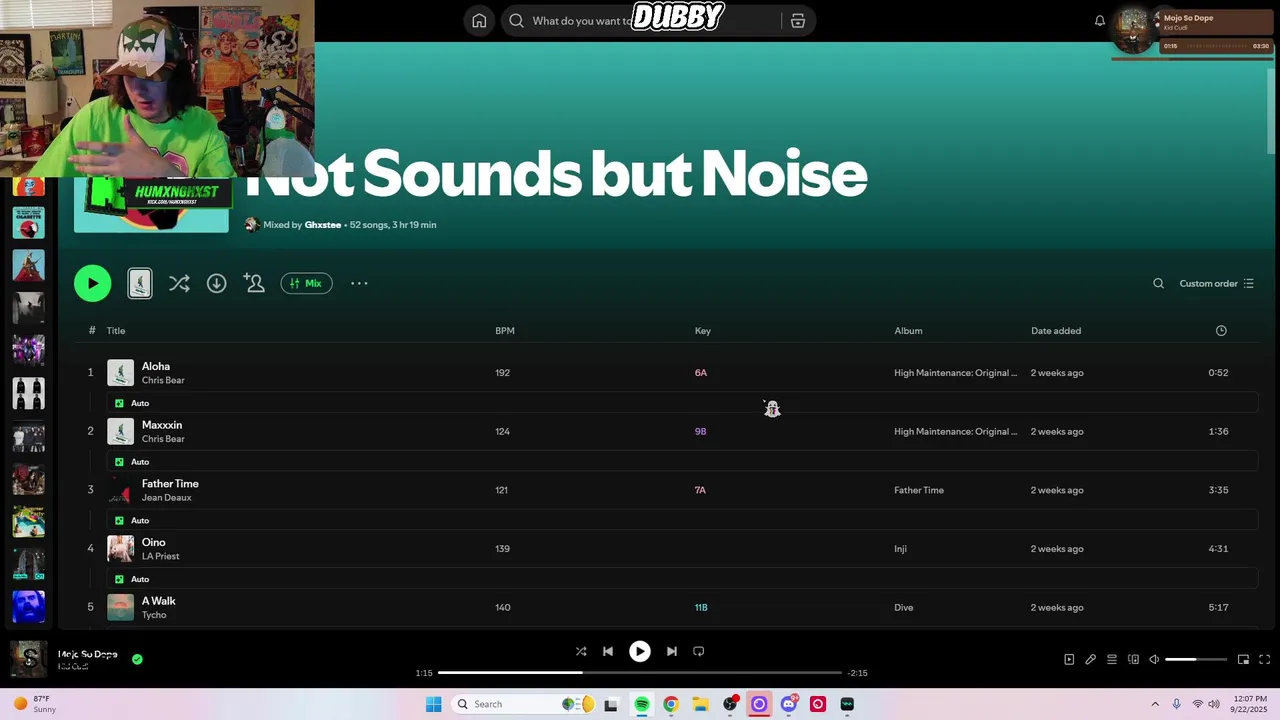The image size is (1280, 720).
Task: Toggle shuffle in the bottom player bar
Action: coord(581,651)
